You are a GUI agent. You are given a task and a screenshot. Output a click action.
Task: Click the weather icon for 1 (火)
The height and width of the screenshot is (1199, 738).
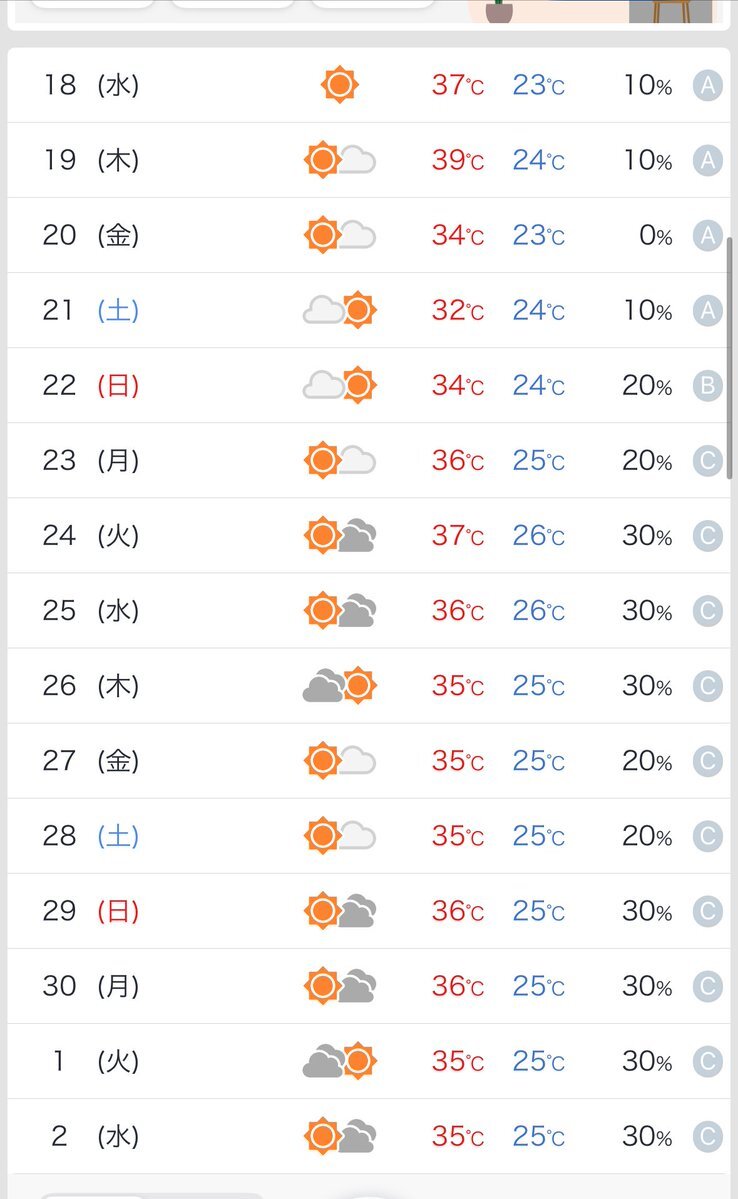[x=340, y=1061]
